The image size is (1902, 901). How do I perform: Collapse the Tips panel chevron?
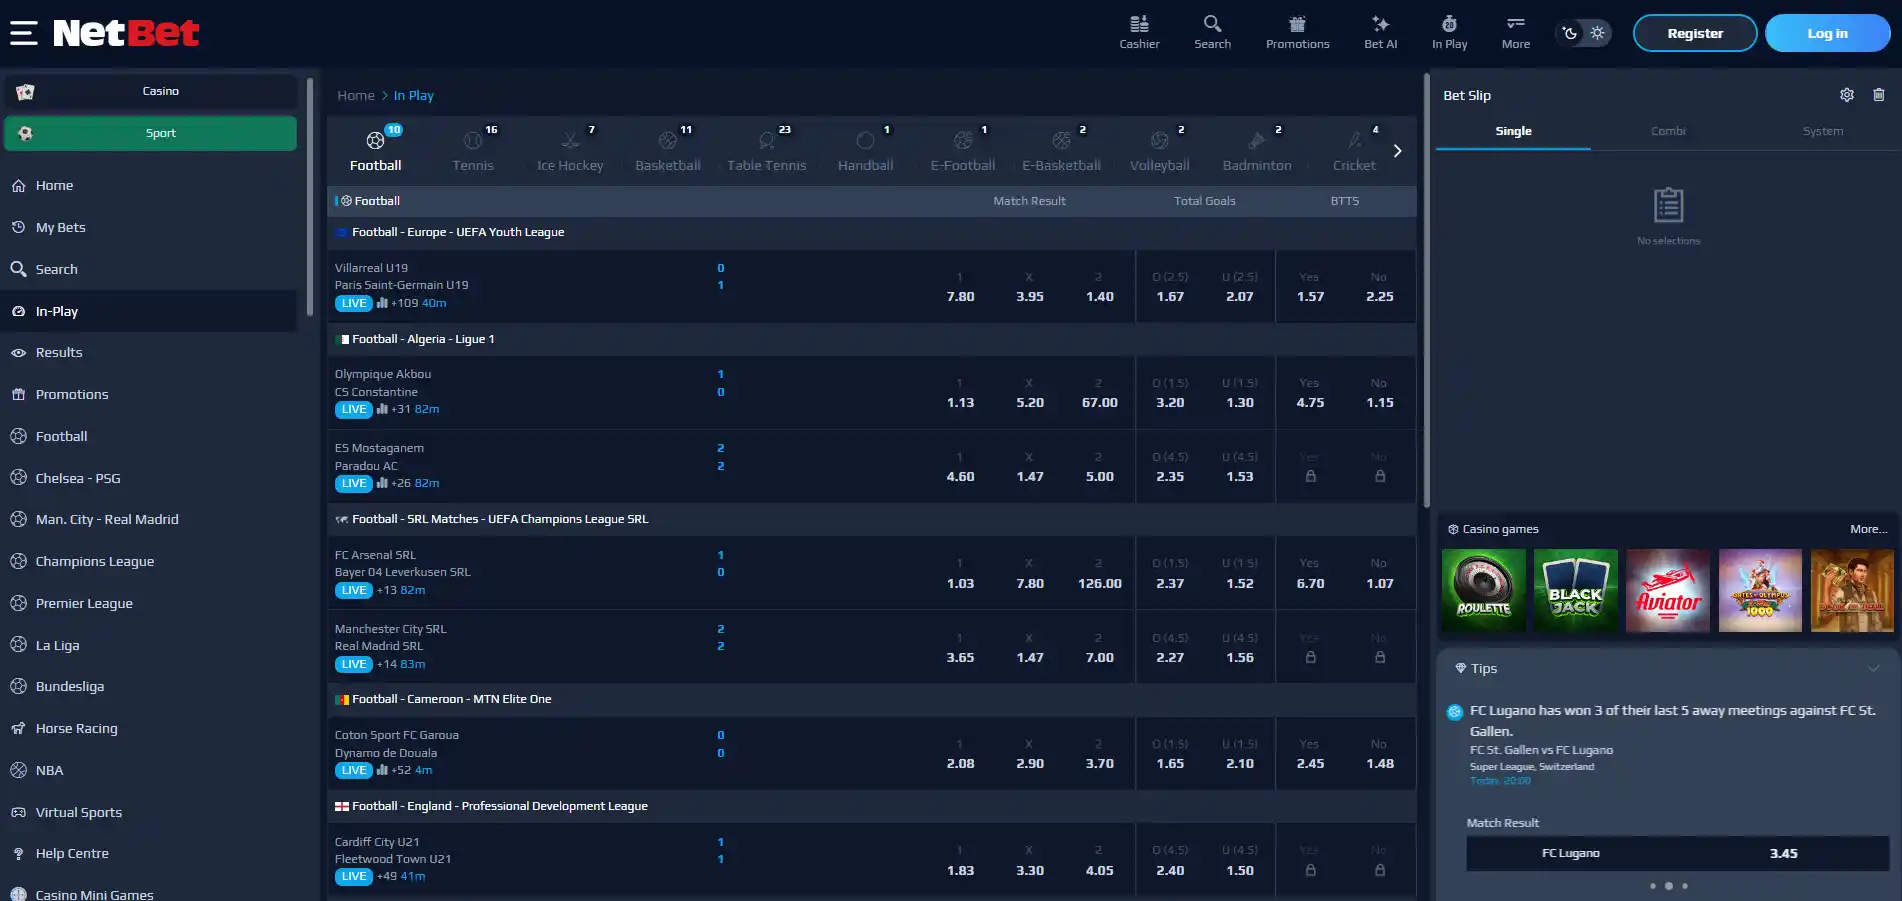[x=1874, y=668]
